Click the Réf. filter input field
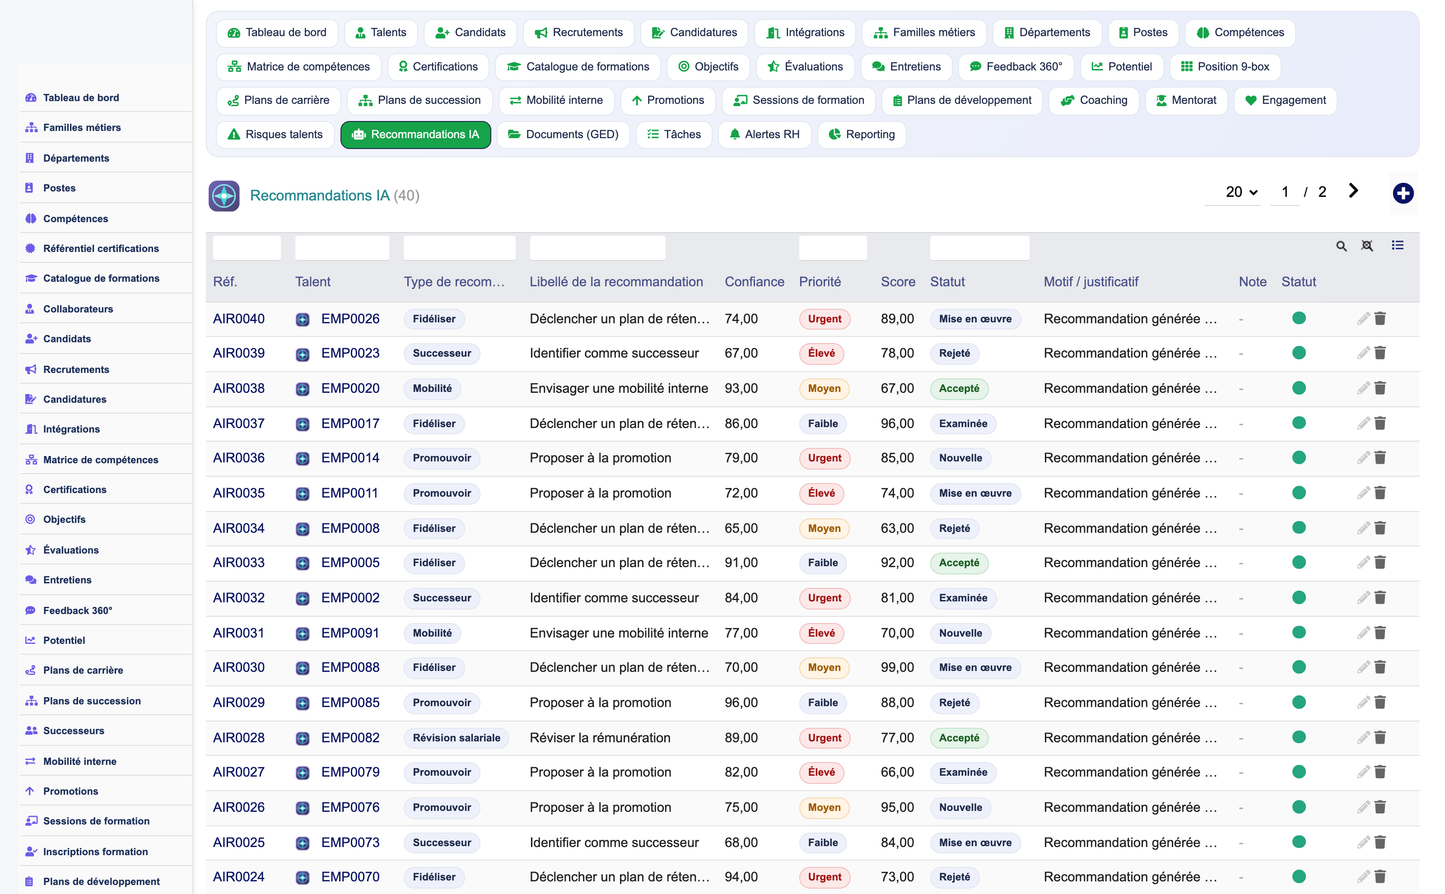Image resolution: width=1445 pixels, height=894 pixels. (247, 248)
